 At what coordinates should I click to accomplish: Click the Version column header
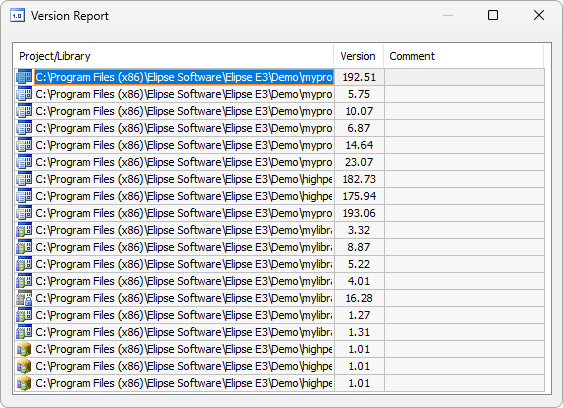(x=358, y=56)
